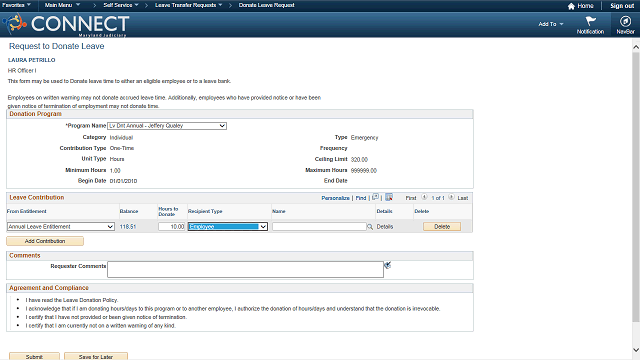This screenshot has width=640, height=360.
Task: Click the CONNECT Maryland Judiciary logo
Action: point(67,24)
